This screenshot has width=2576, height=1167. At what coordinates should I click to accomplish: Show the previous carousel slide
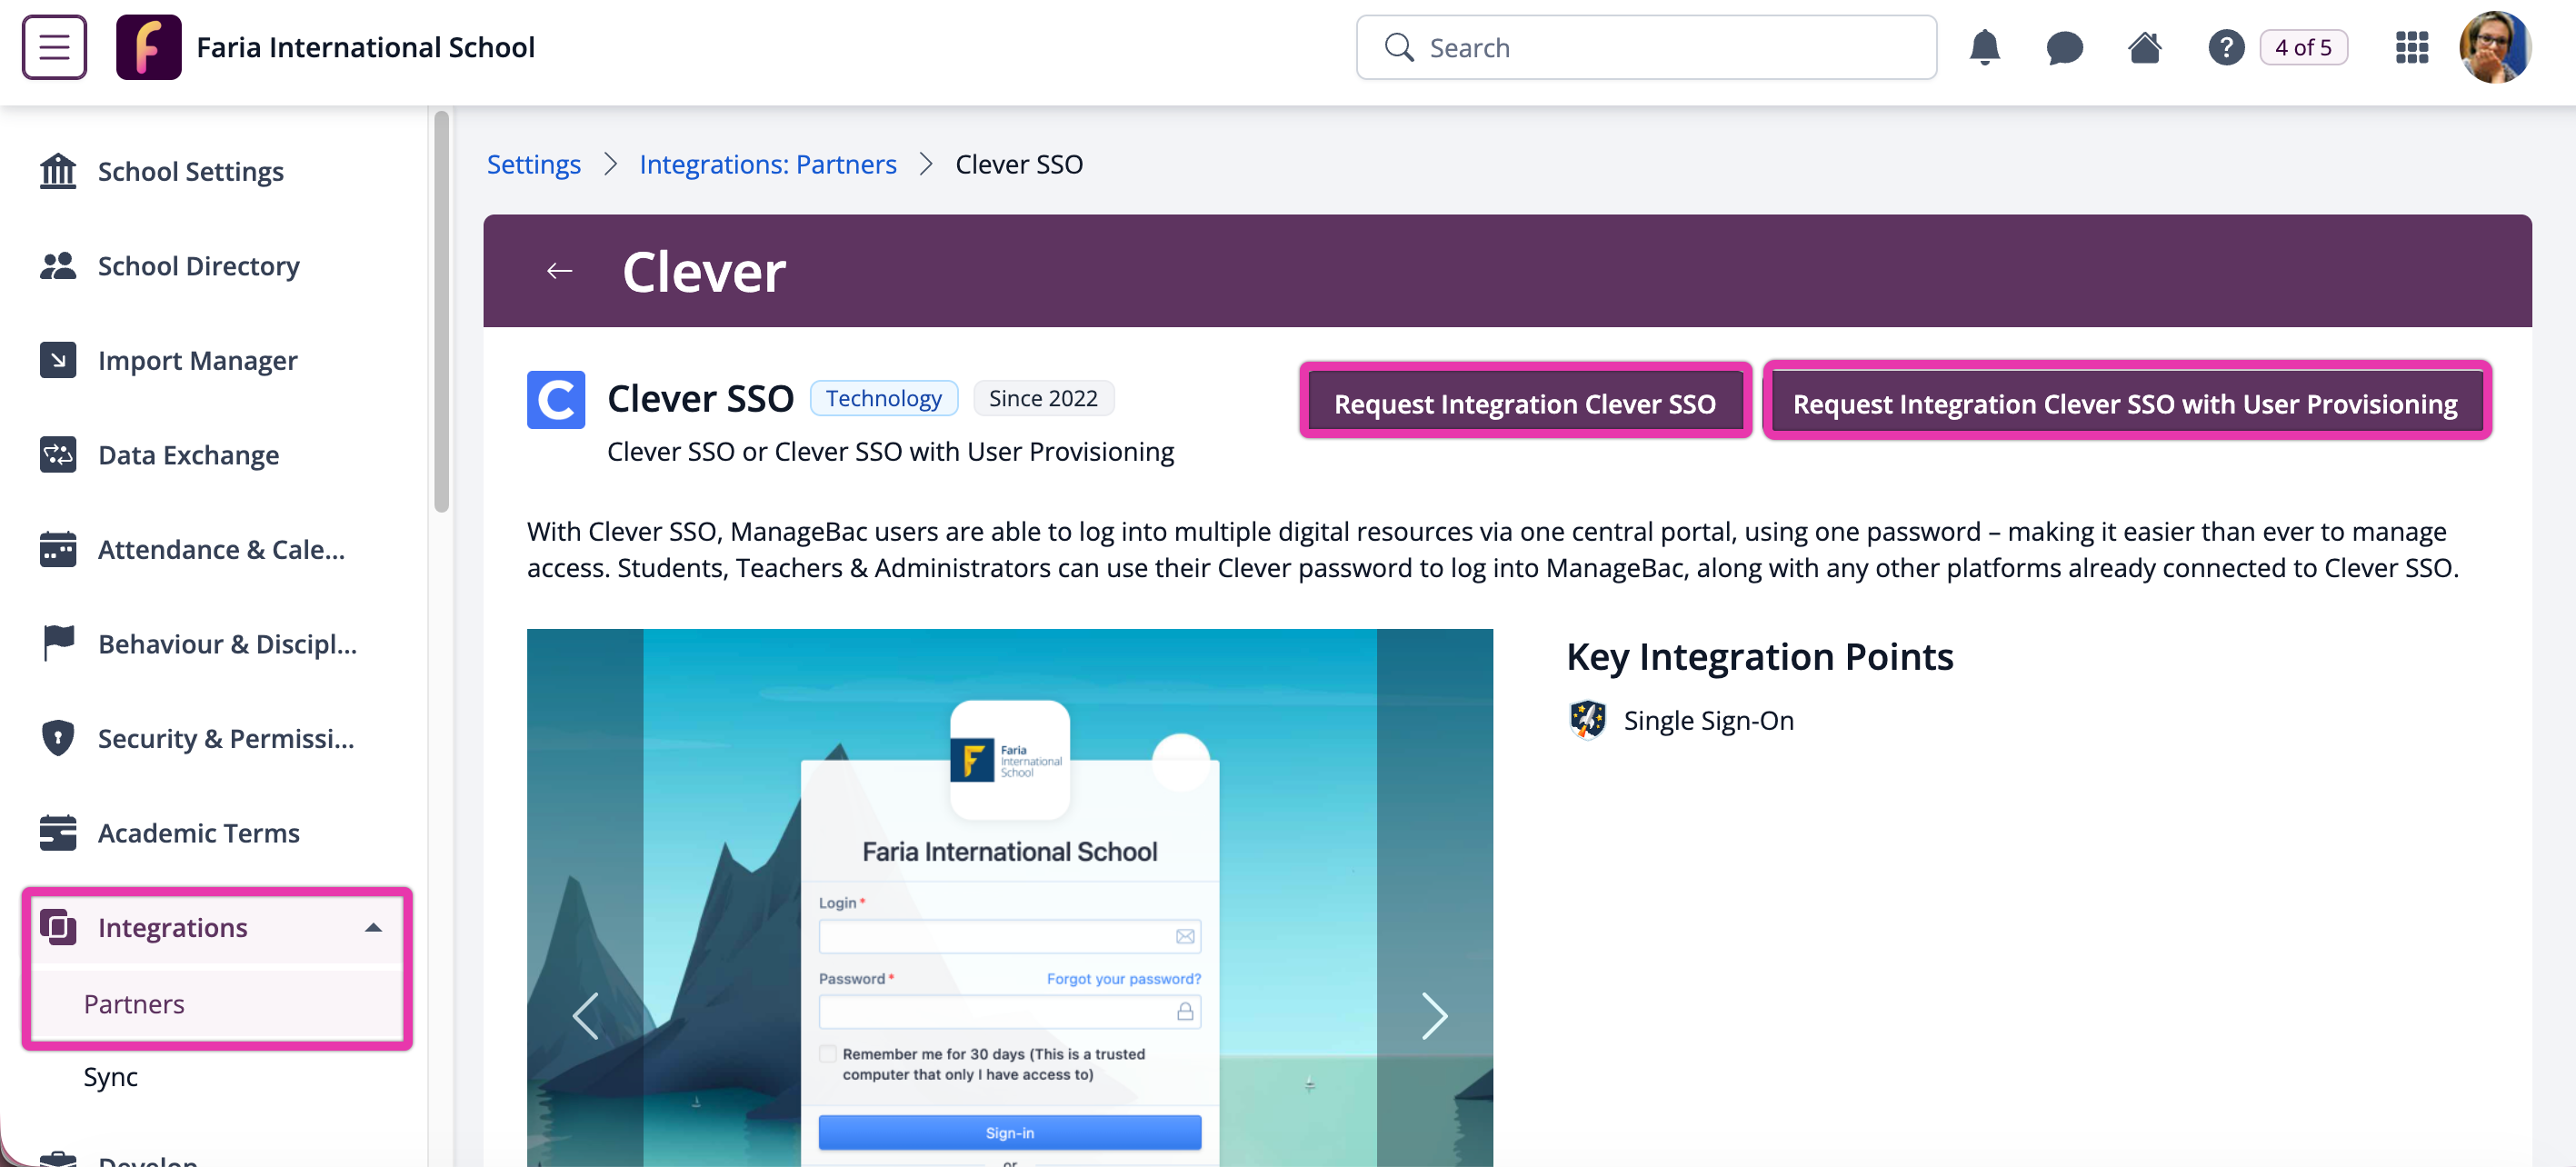(x=586, y=1016)
